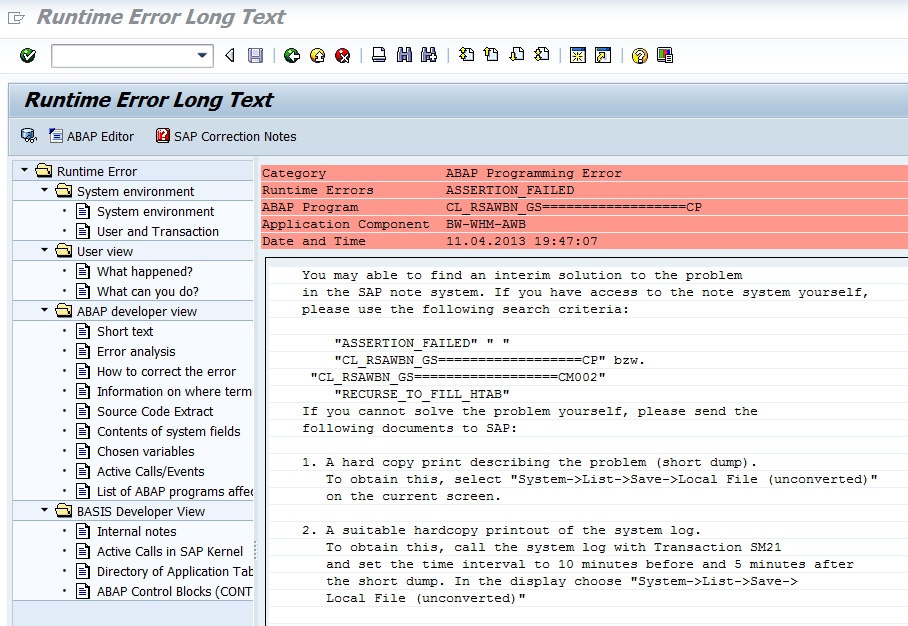This screenshot has height=626, width=908.
Task: Click the menu icon beside window title
Action: [x=16, y=18]
